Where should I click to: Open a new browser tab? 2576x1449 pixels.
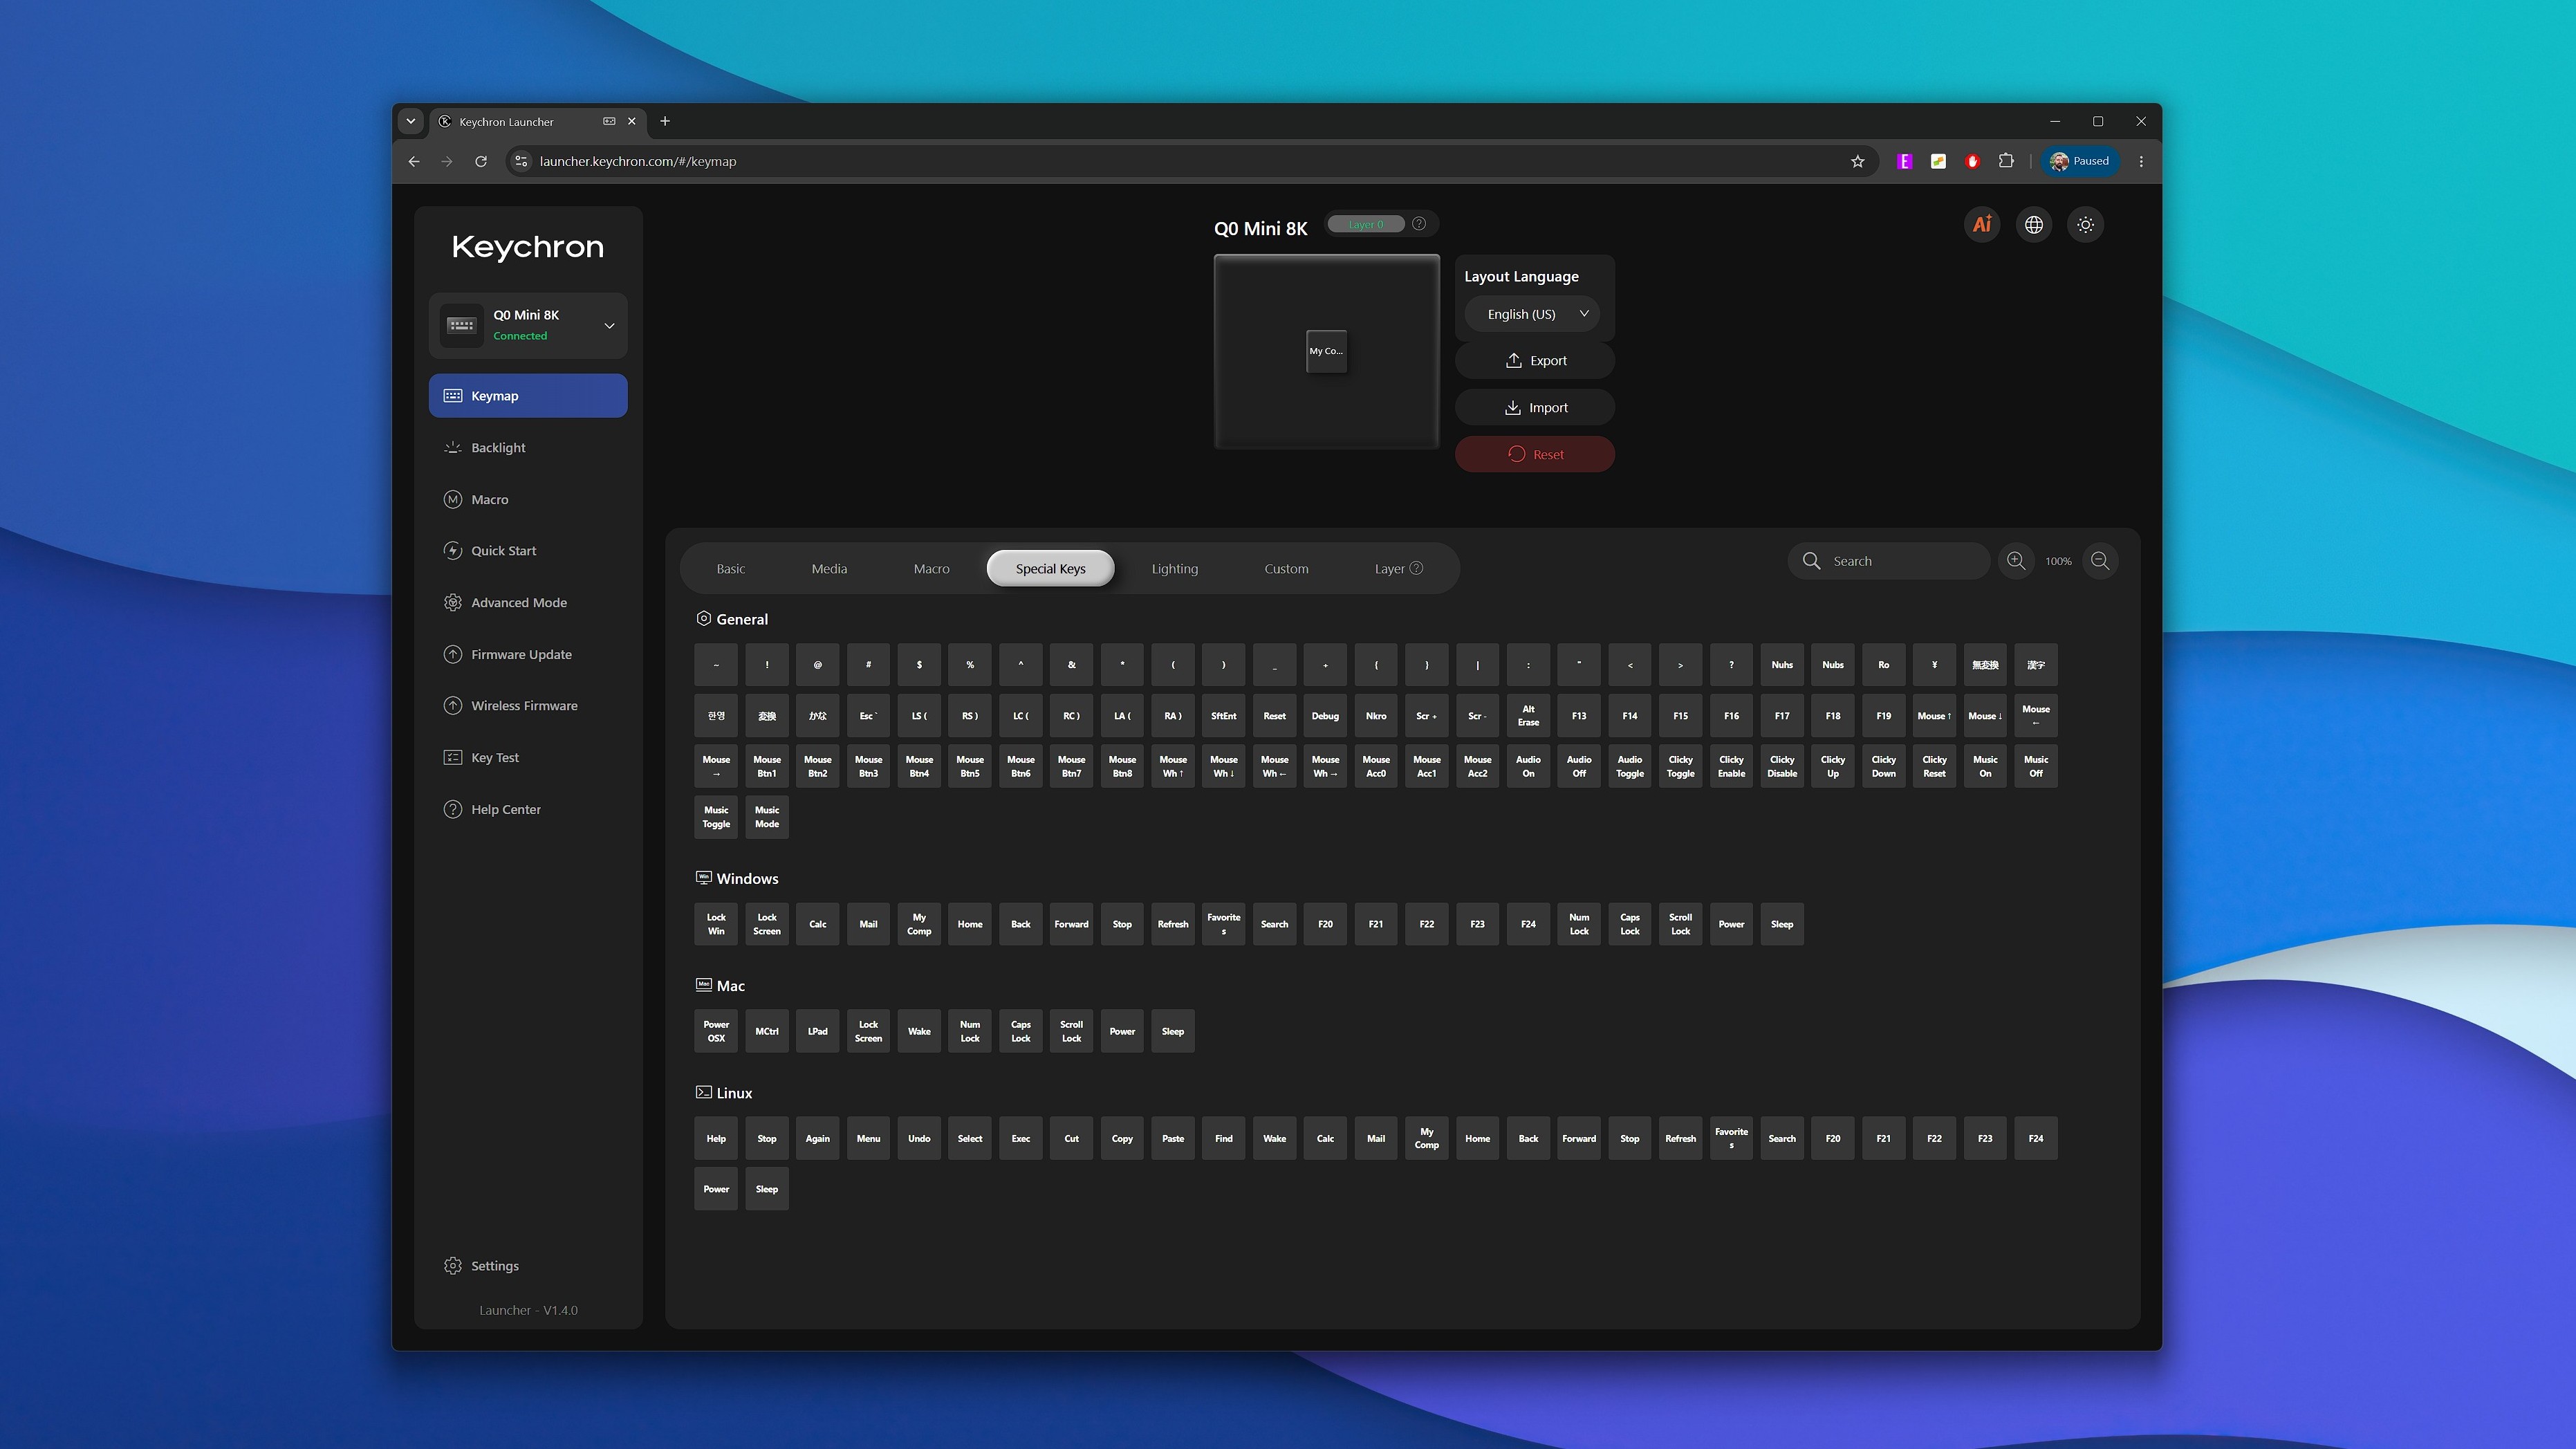(665, 121)
